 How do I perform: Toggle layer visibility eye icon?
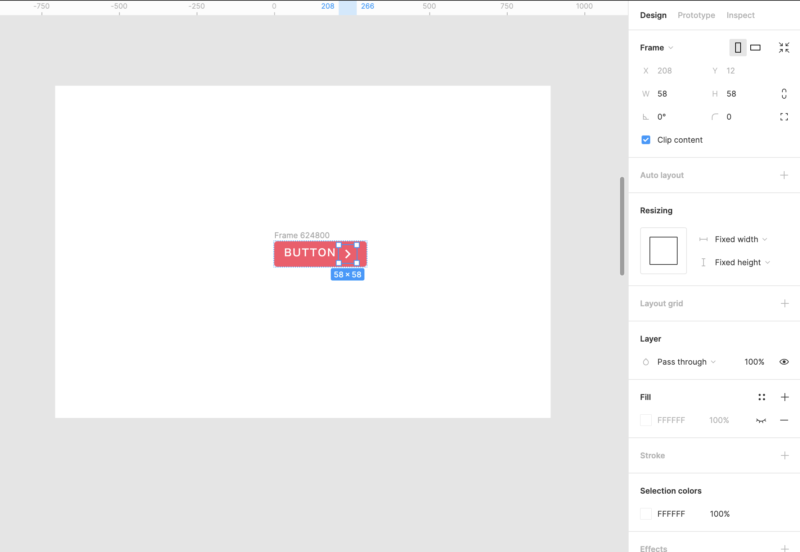coord(784,362)
